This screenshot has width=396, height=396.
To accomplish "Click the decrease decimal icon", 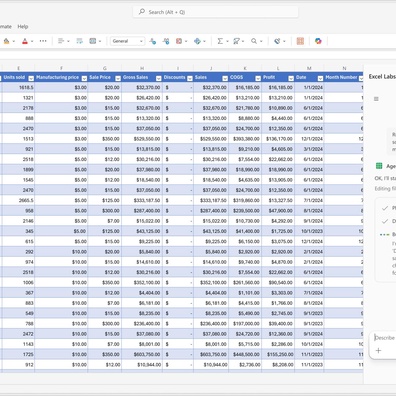I will (153, 41).
